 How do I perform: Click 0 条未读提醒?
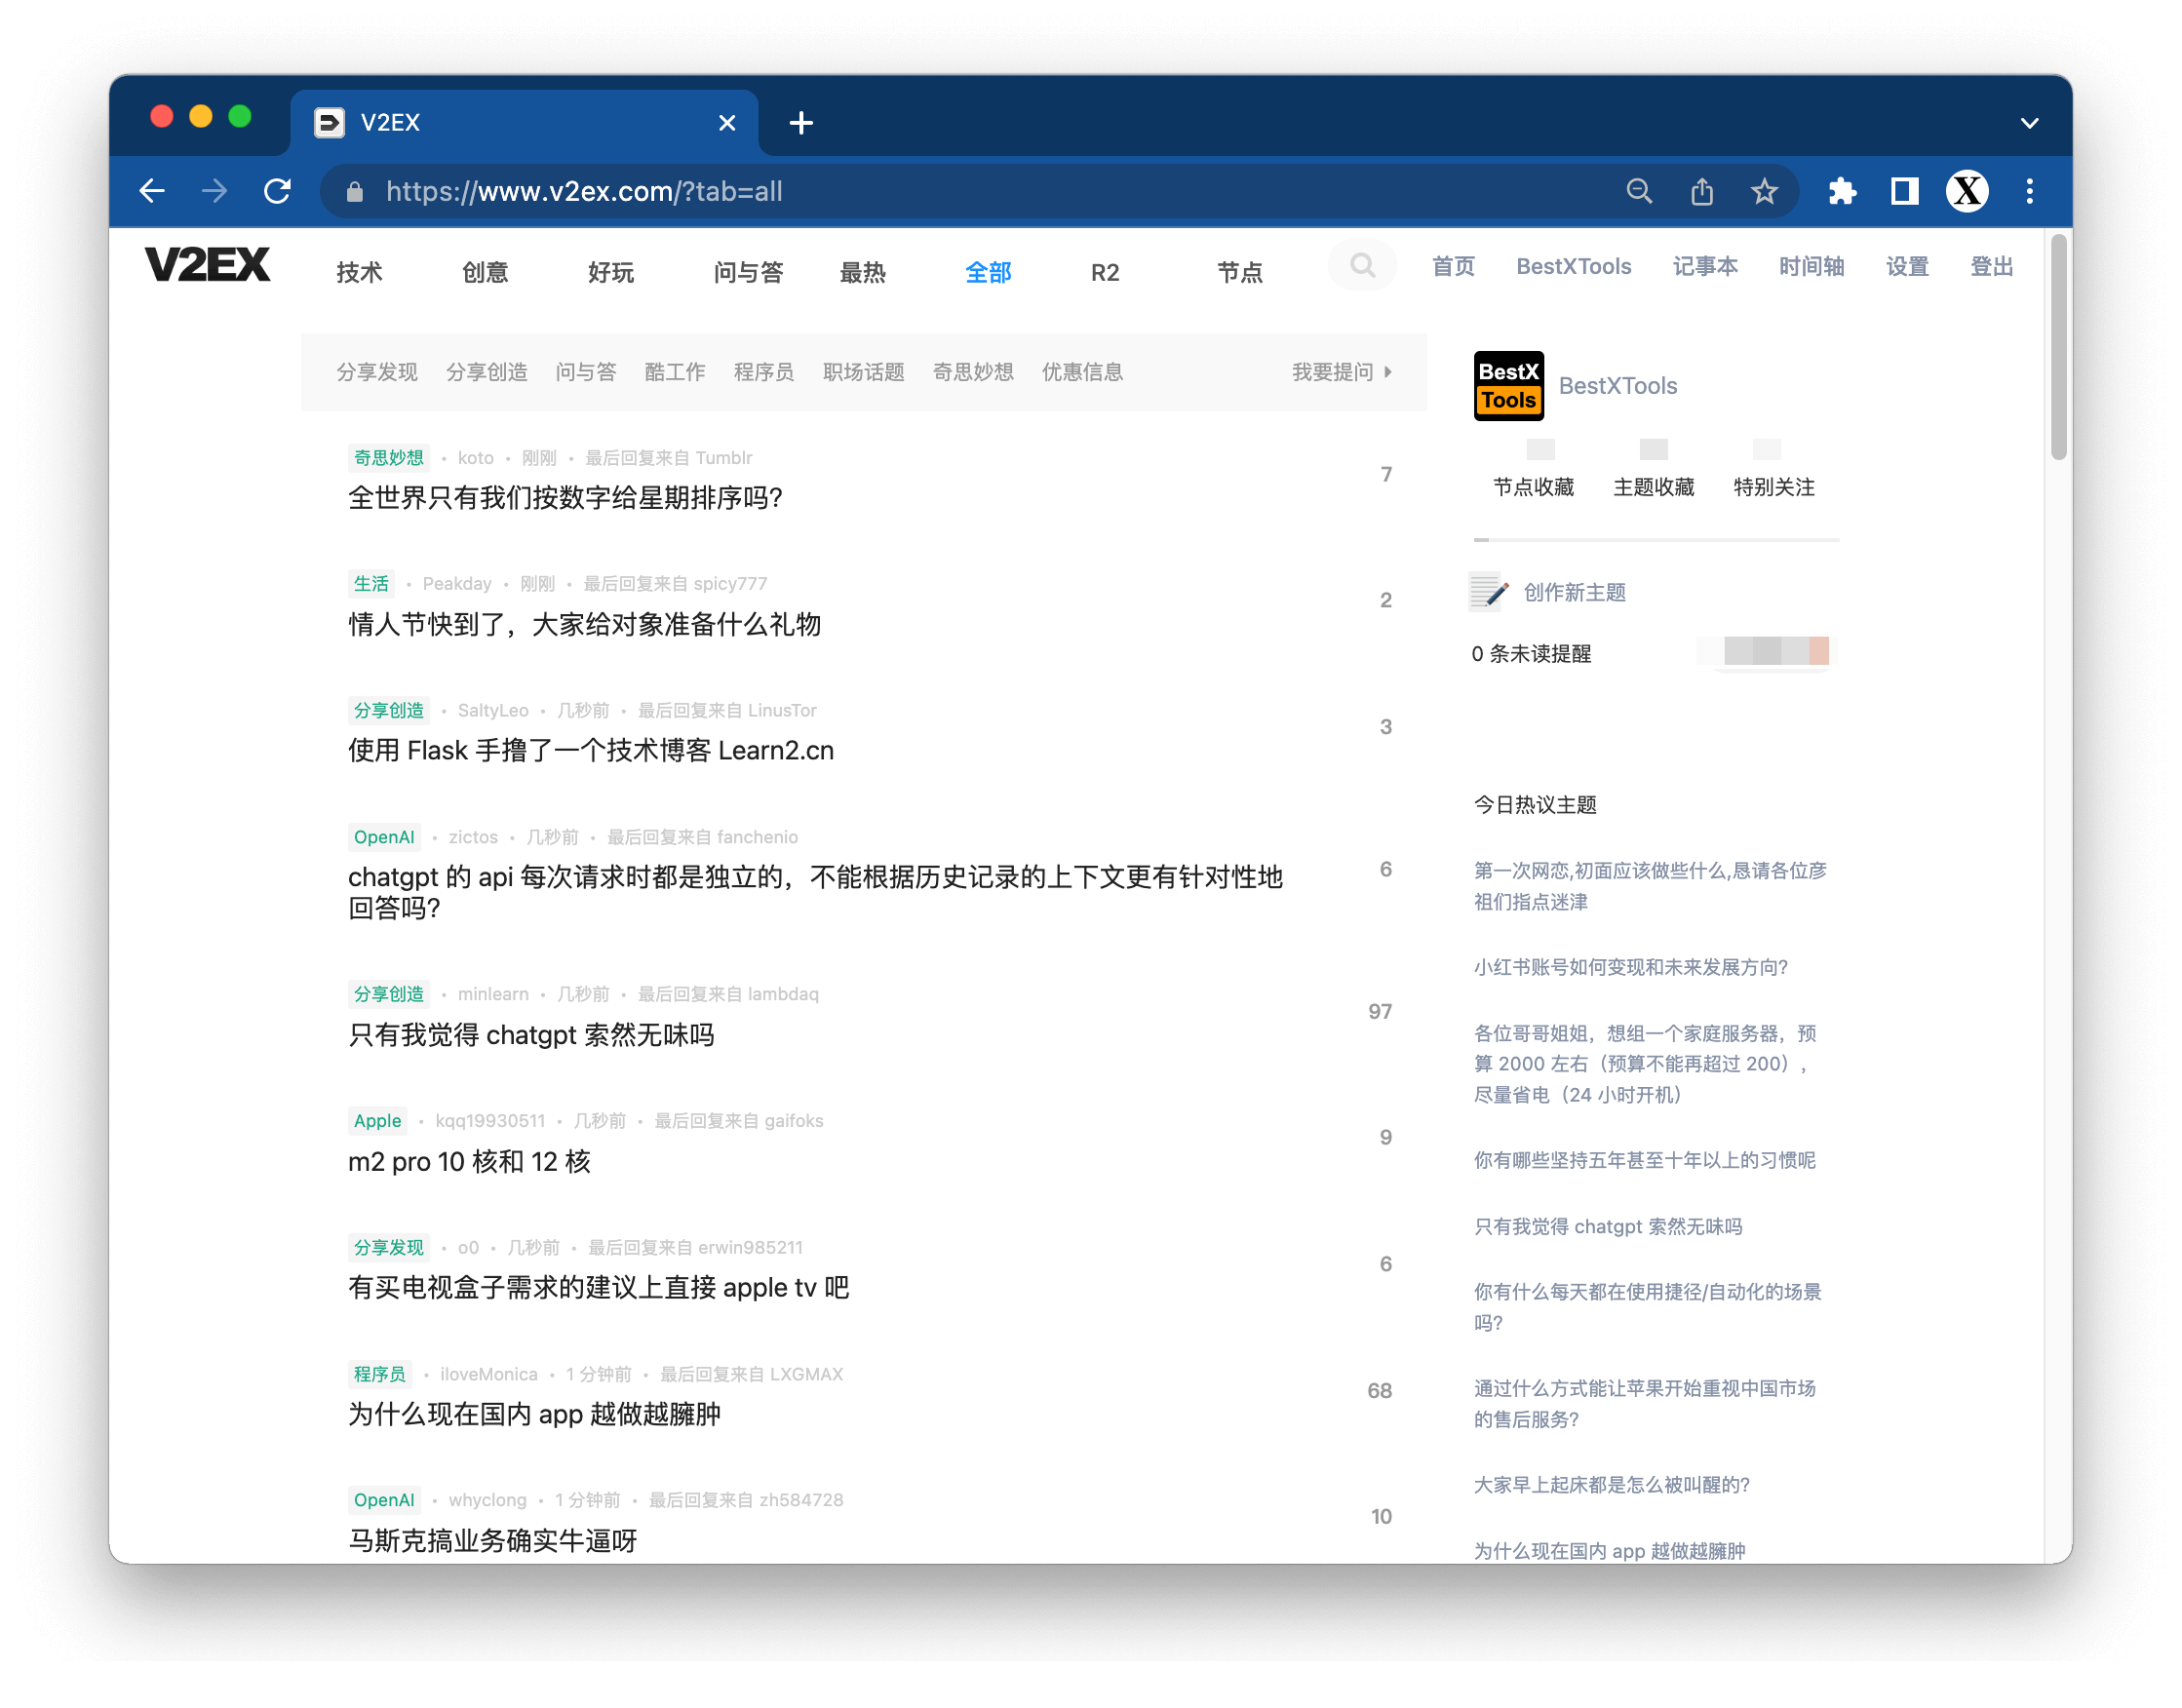(x=1530, y=653)
